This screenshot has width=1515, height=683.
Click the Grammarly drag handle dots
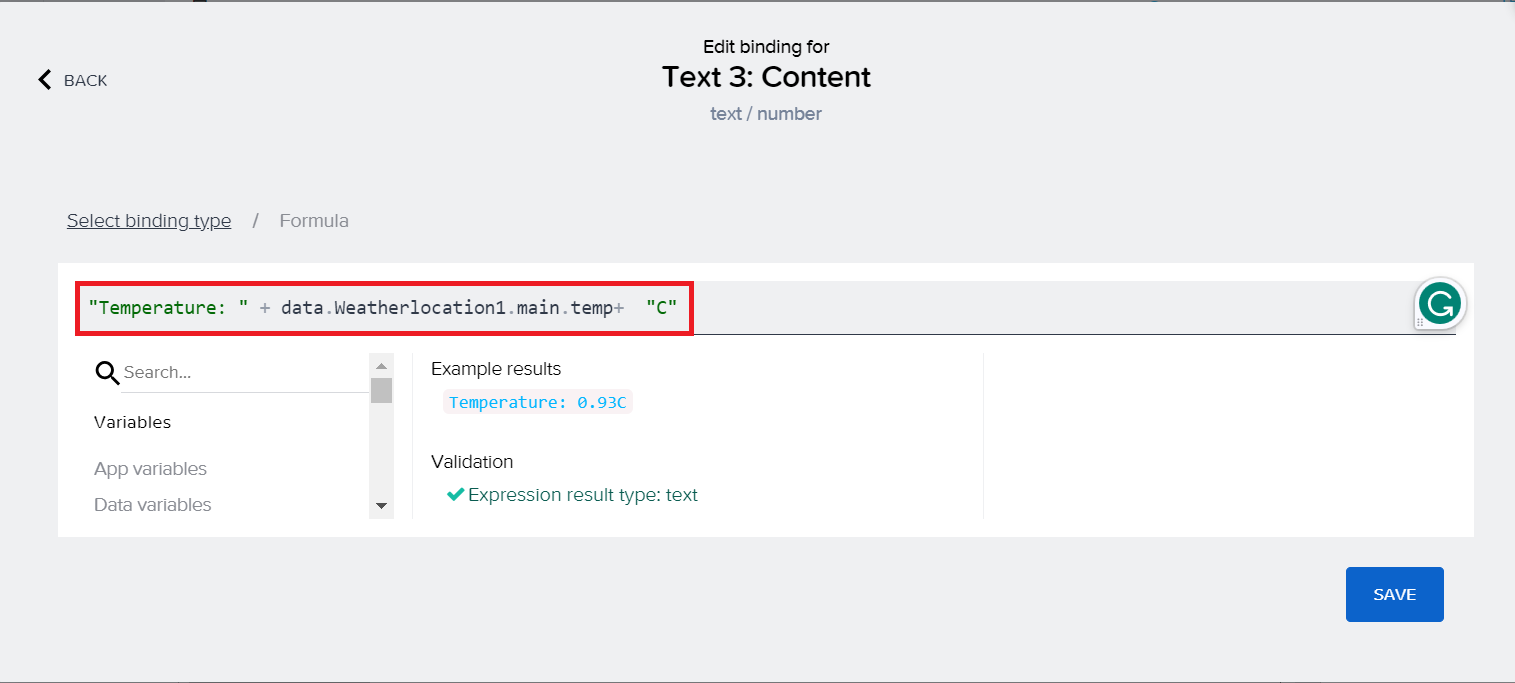1419,323
